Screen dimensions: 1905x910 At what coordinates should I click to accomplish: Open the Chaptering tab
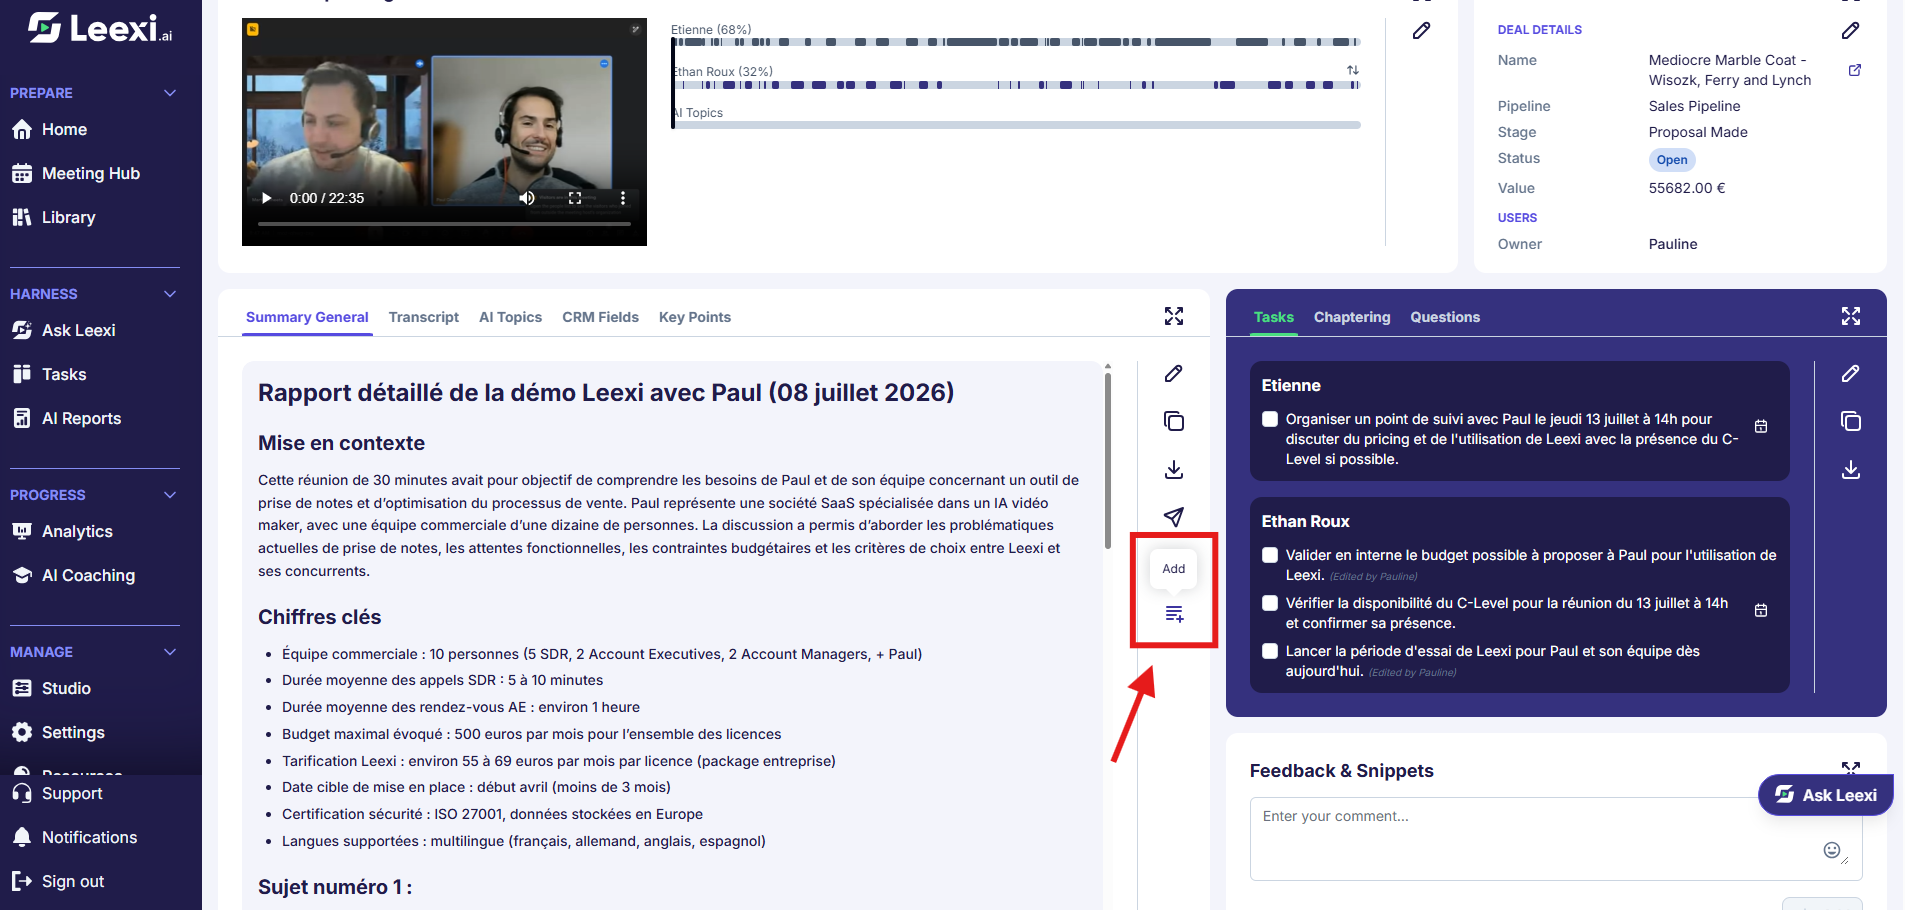tap(1352, 317)
